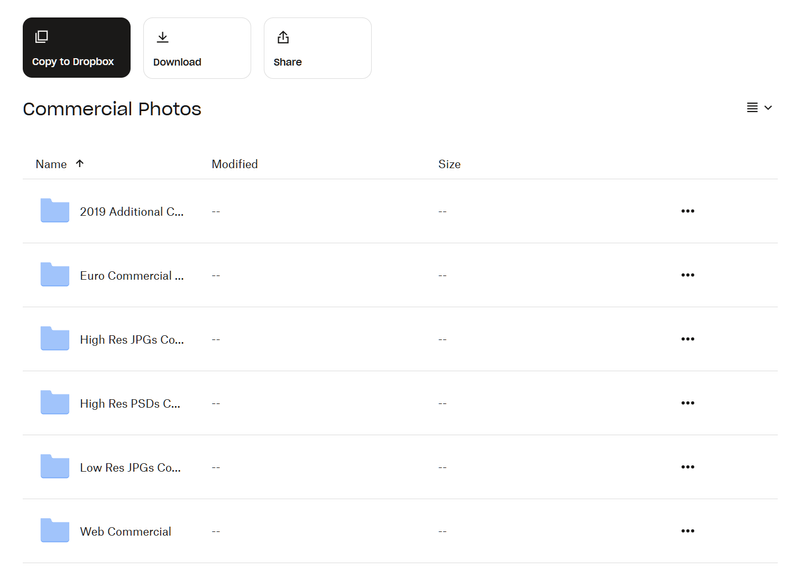800x588 pixels.
Task: Show more actions for Euro Commercial folder
Action: (x=687, y=276)
